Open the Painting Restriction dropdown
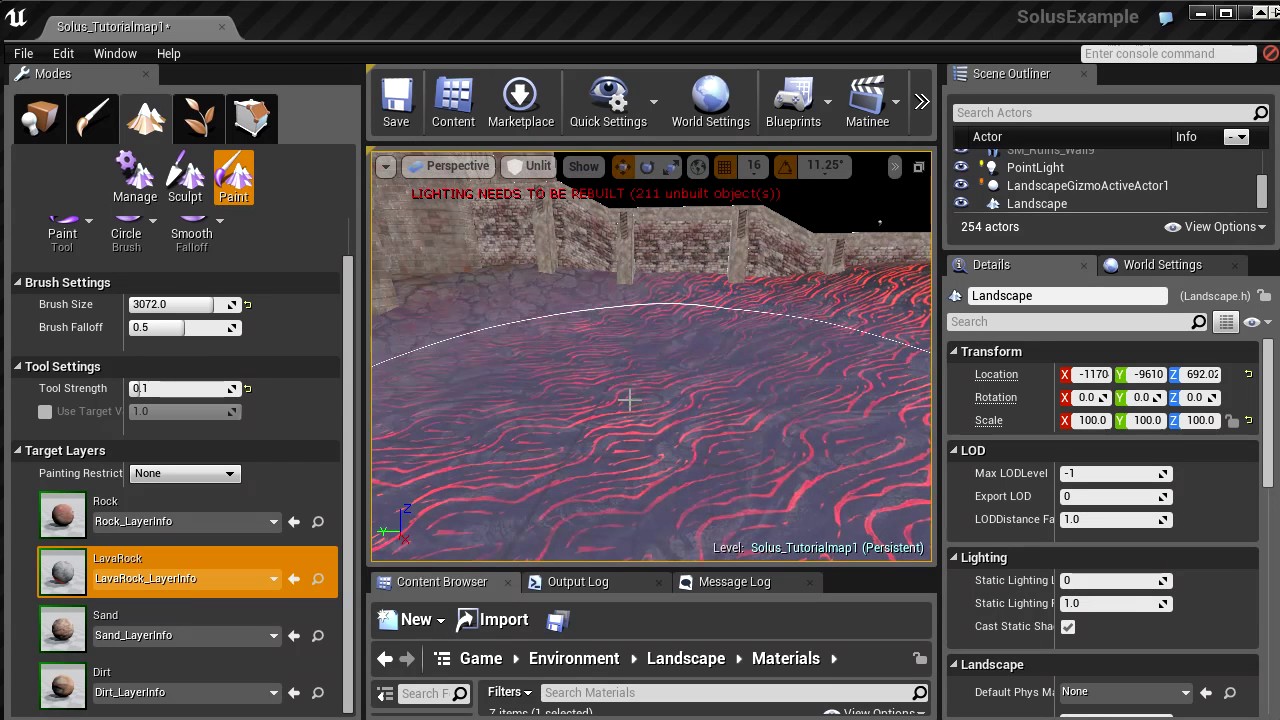This screenshot has height=720, width=1280. click(x=185, y=474)
